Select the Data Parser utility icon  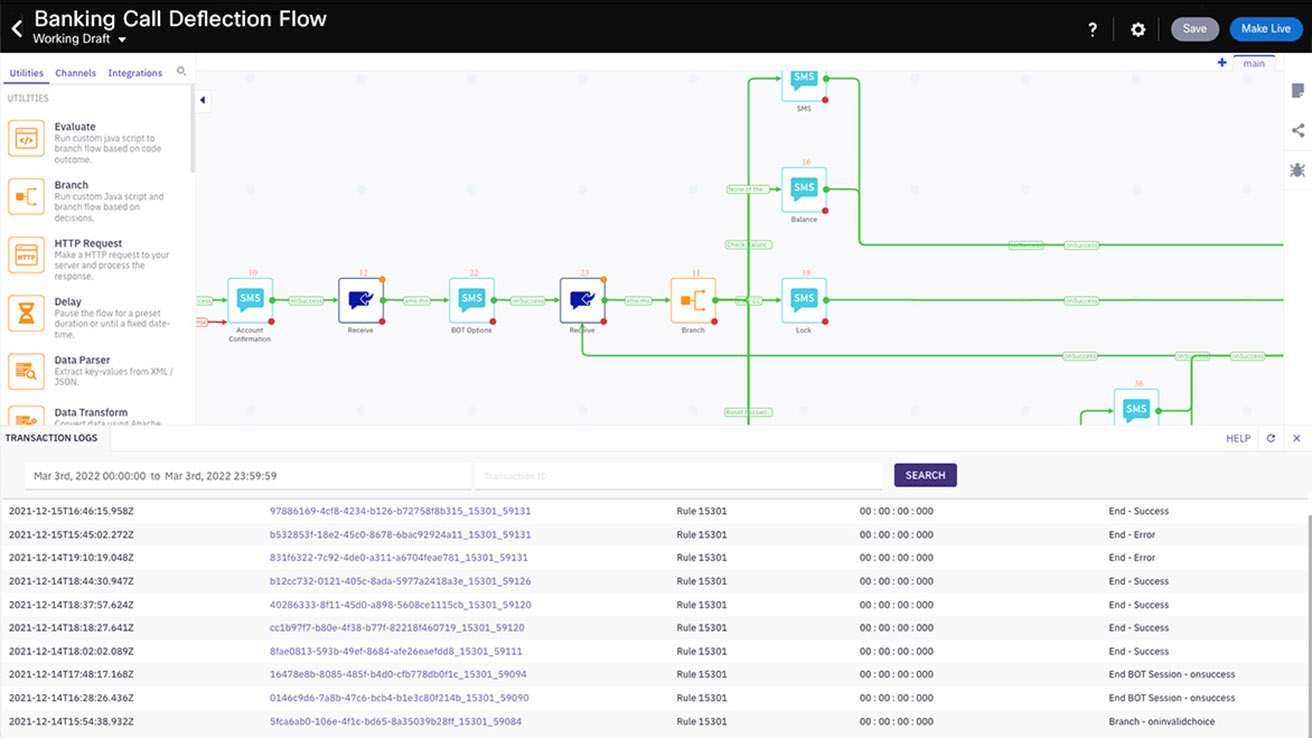click(x=27, y=372)
